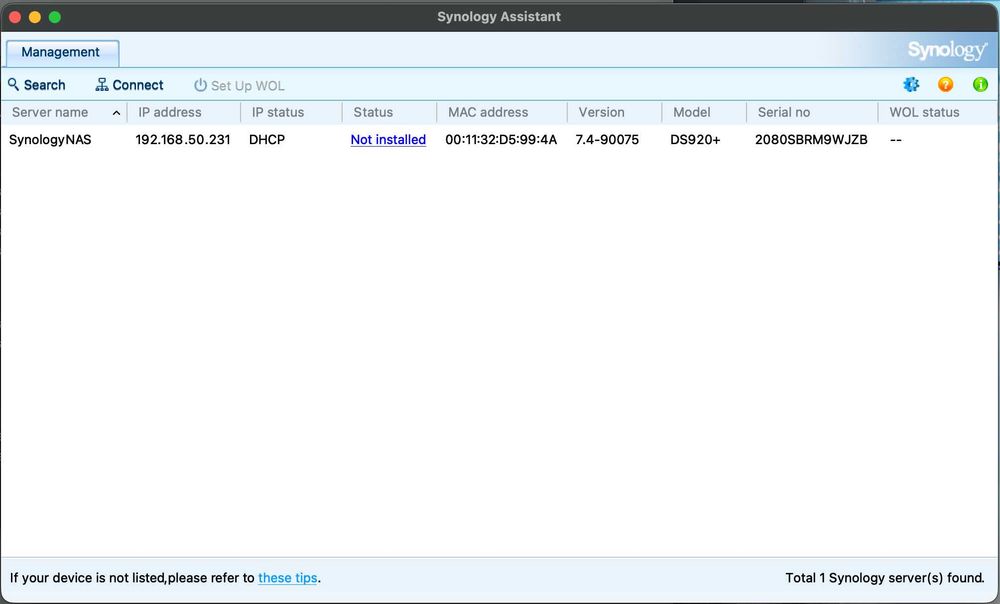Viewport: 1000px width, 604px height.
Task: Open the green info about icon
Action: point(980,84)
